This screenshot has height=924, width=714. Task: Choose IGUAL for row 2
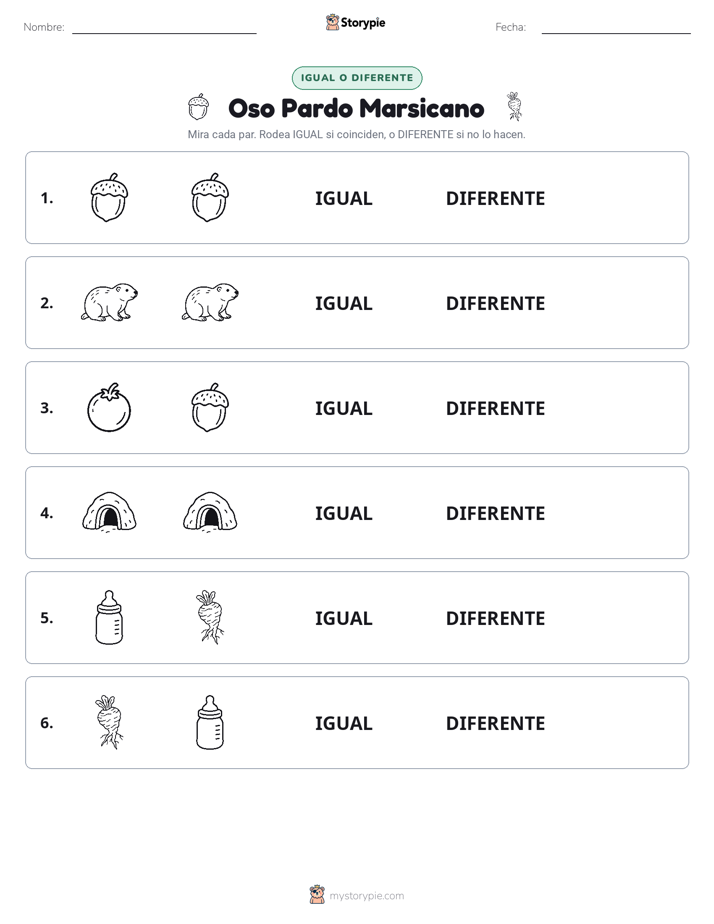coord(343,303)
